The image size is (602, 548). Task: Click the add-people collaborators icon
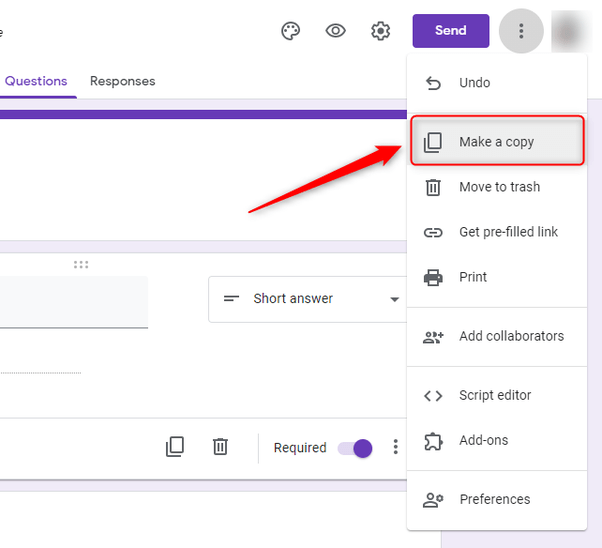pyautogui.click(x=433, y=337)
